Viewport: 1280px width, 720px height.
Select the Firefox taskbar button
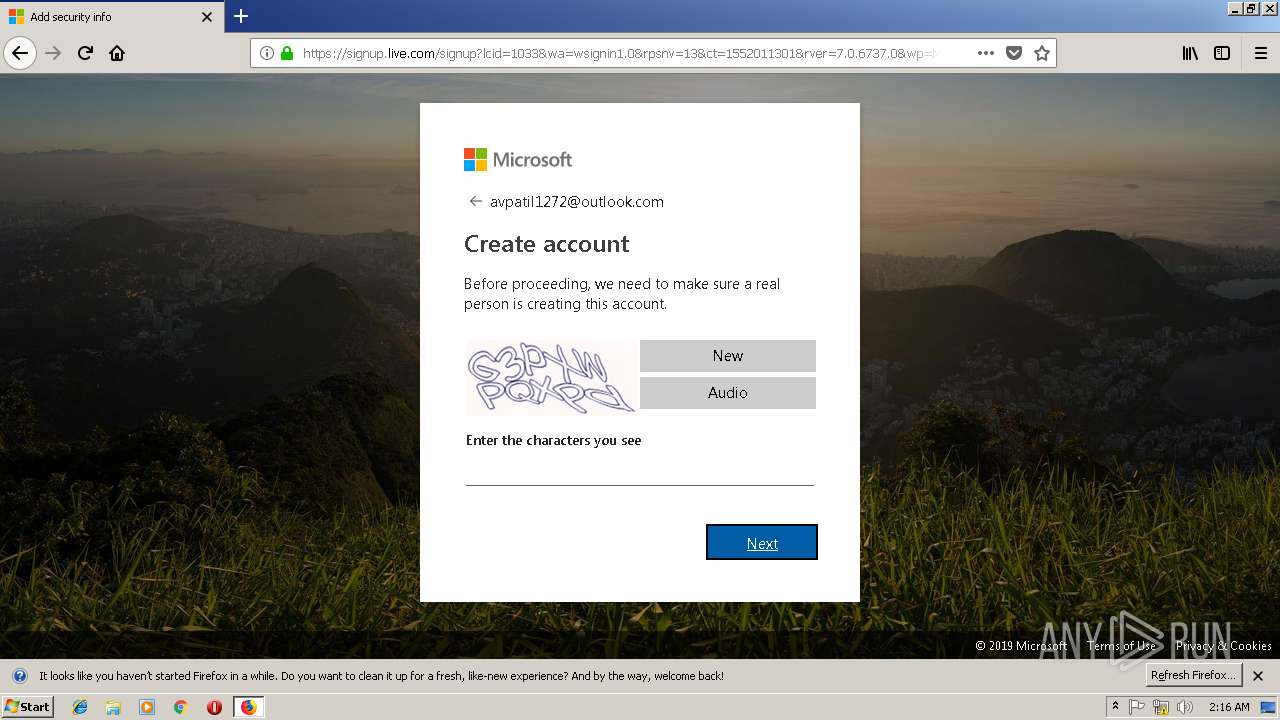248,707
